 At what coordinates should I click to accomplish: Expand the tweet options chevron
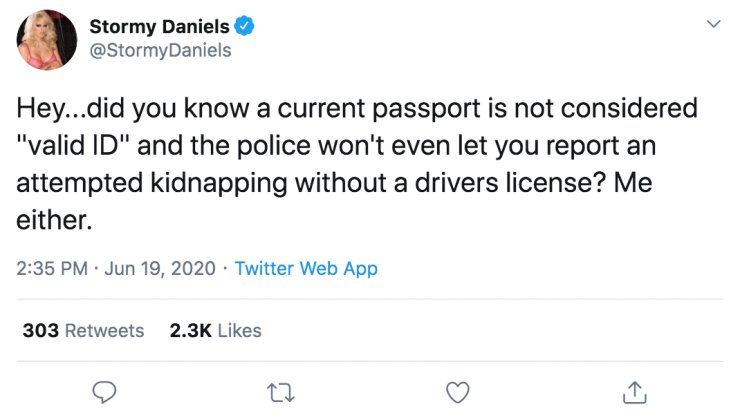tap(714, 24)
